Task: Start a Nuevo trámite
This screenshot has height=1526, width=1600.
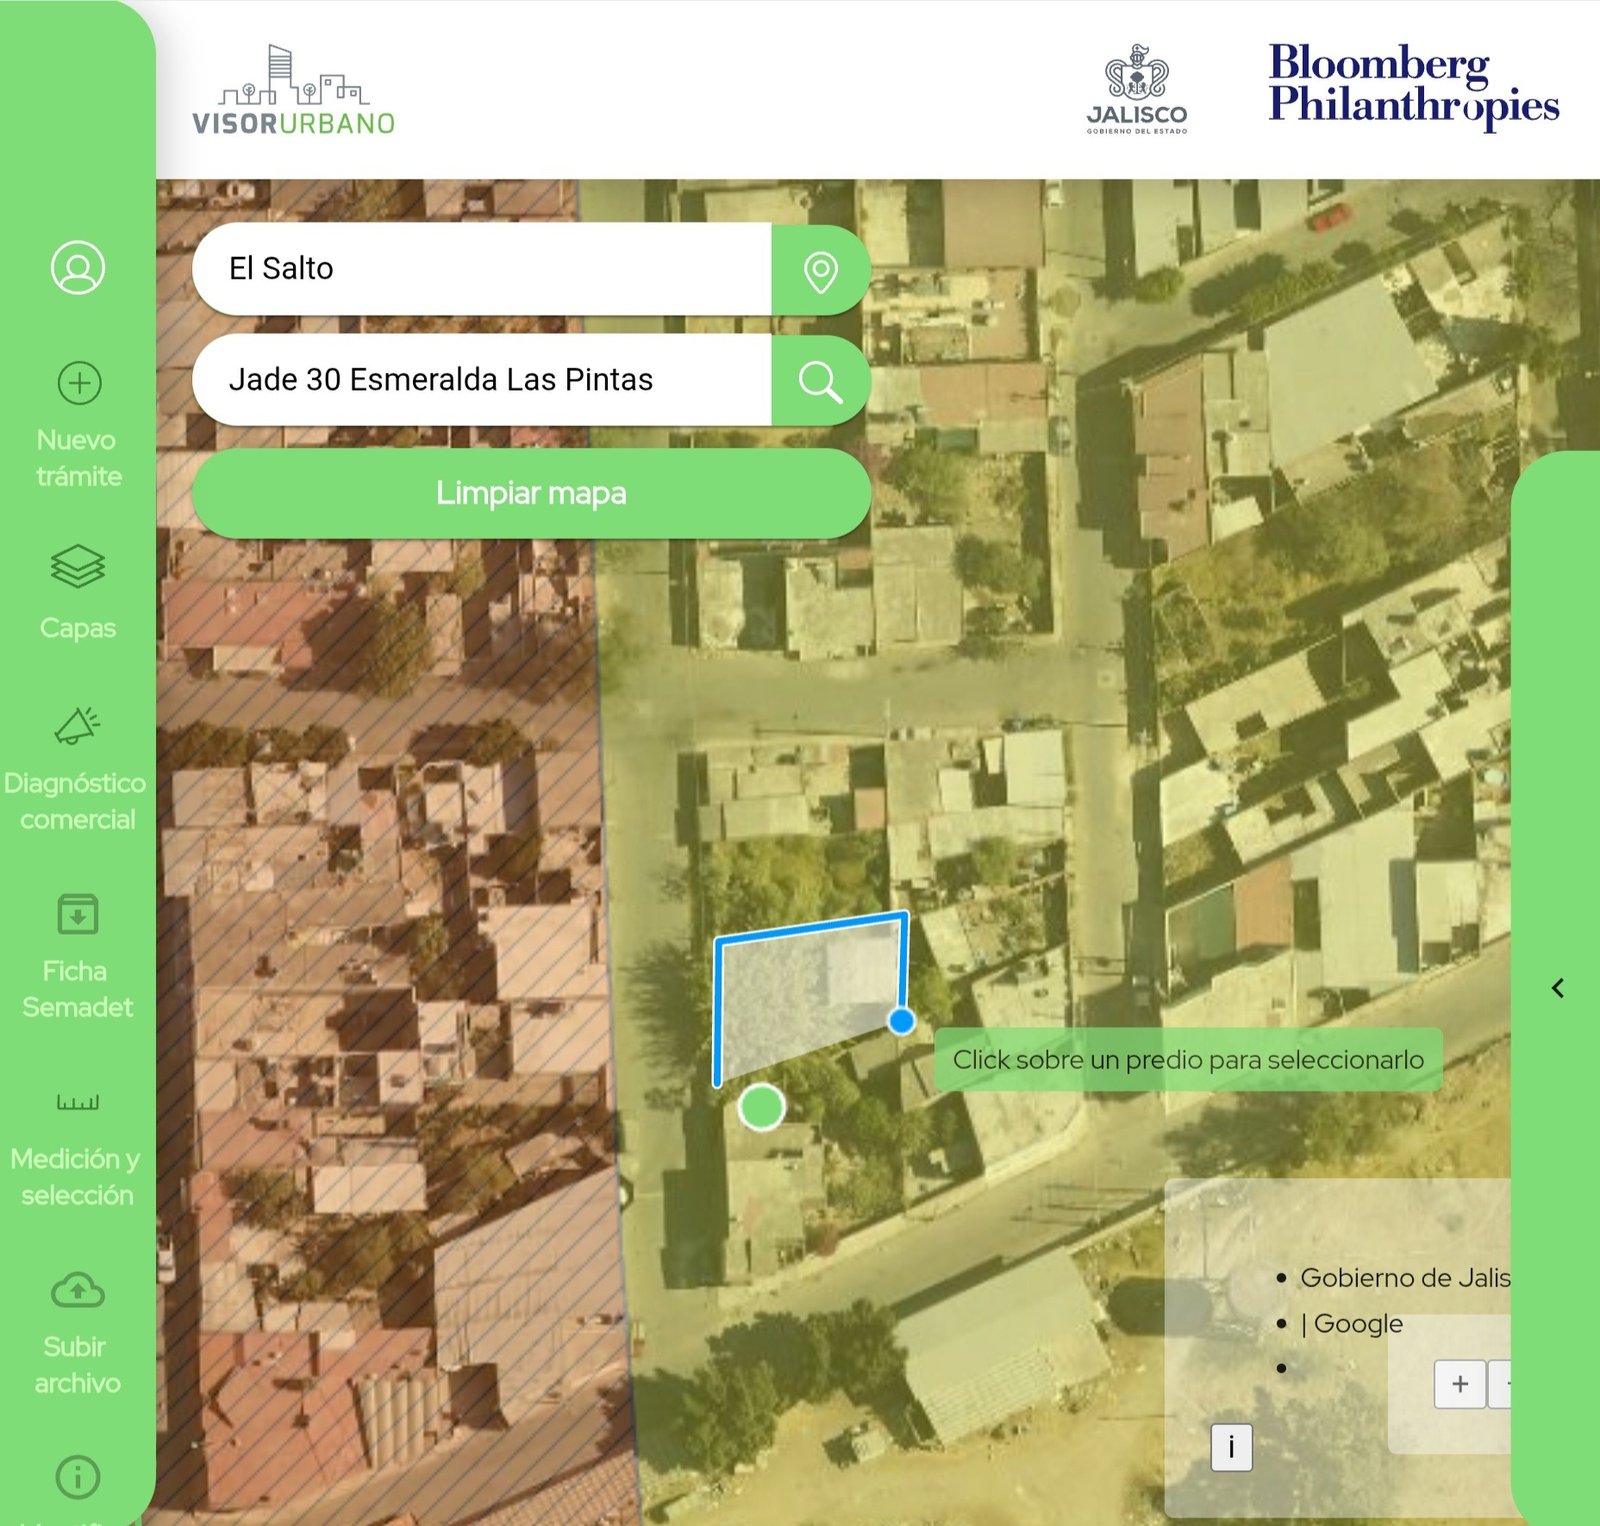Action: [x=78, y=383]
